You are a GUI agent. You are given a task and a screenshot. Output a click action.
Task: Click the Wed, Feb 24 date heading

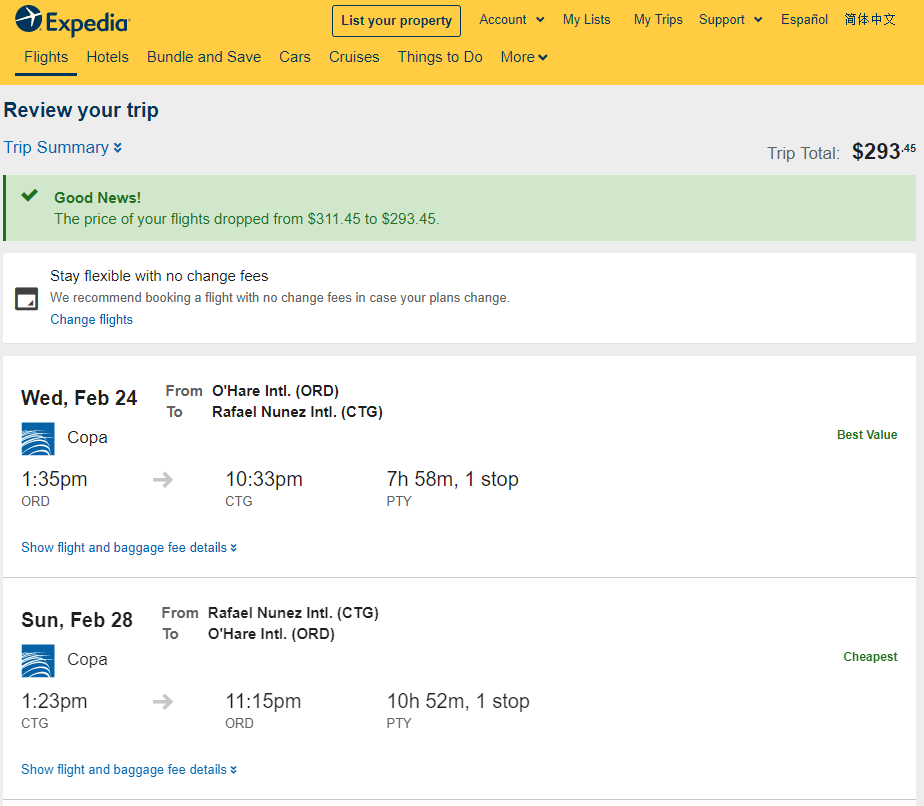coord(79,398)
